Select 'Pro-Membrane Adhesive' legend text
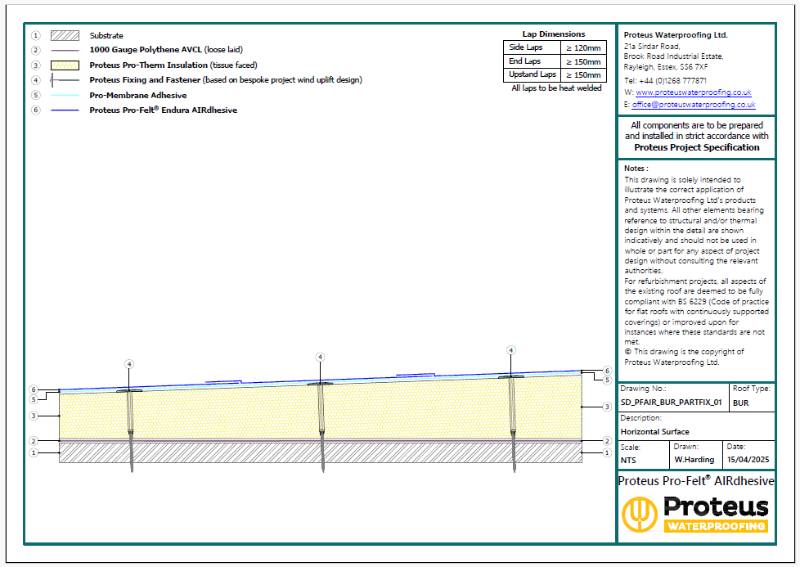The height and width of the screenshot is (567, 800). (138, 95)
